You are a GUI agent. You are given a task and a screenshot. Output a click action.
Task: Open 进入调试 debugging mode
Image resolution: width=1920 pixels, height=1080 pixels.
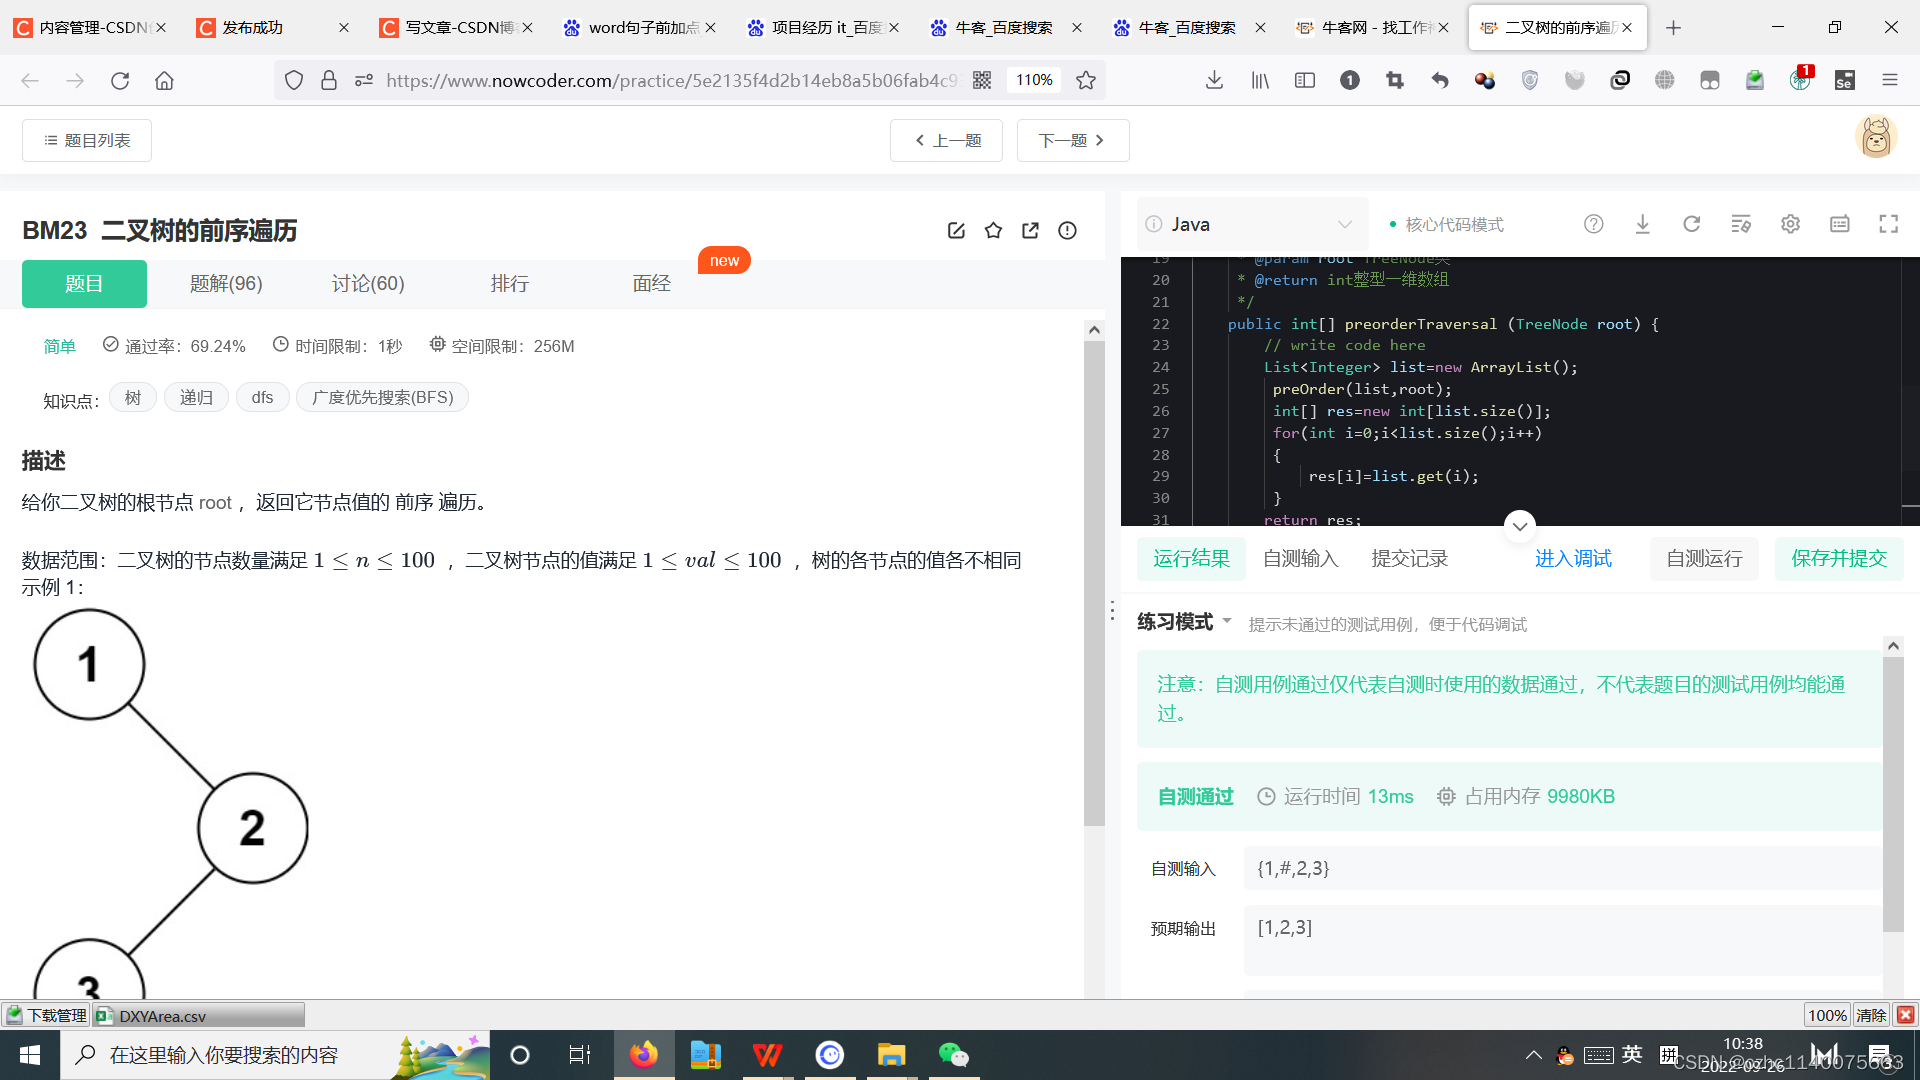click(x=1573, y=558)
